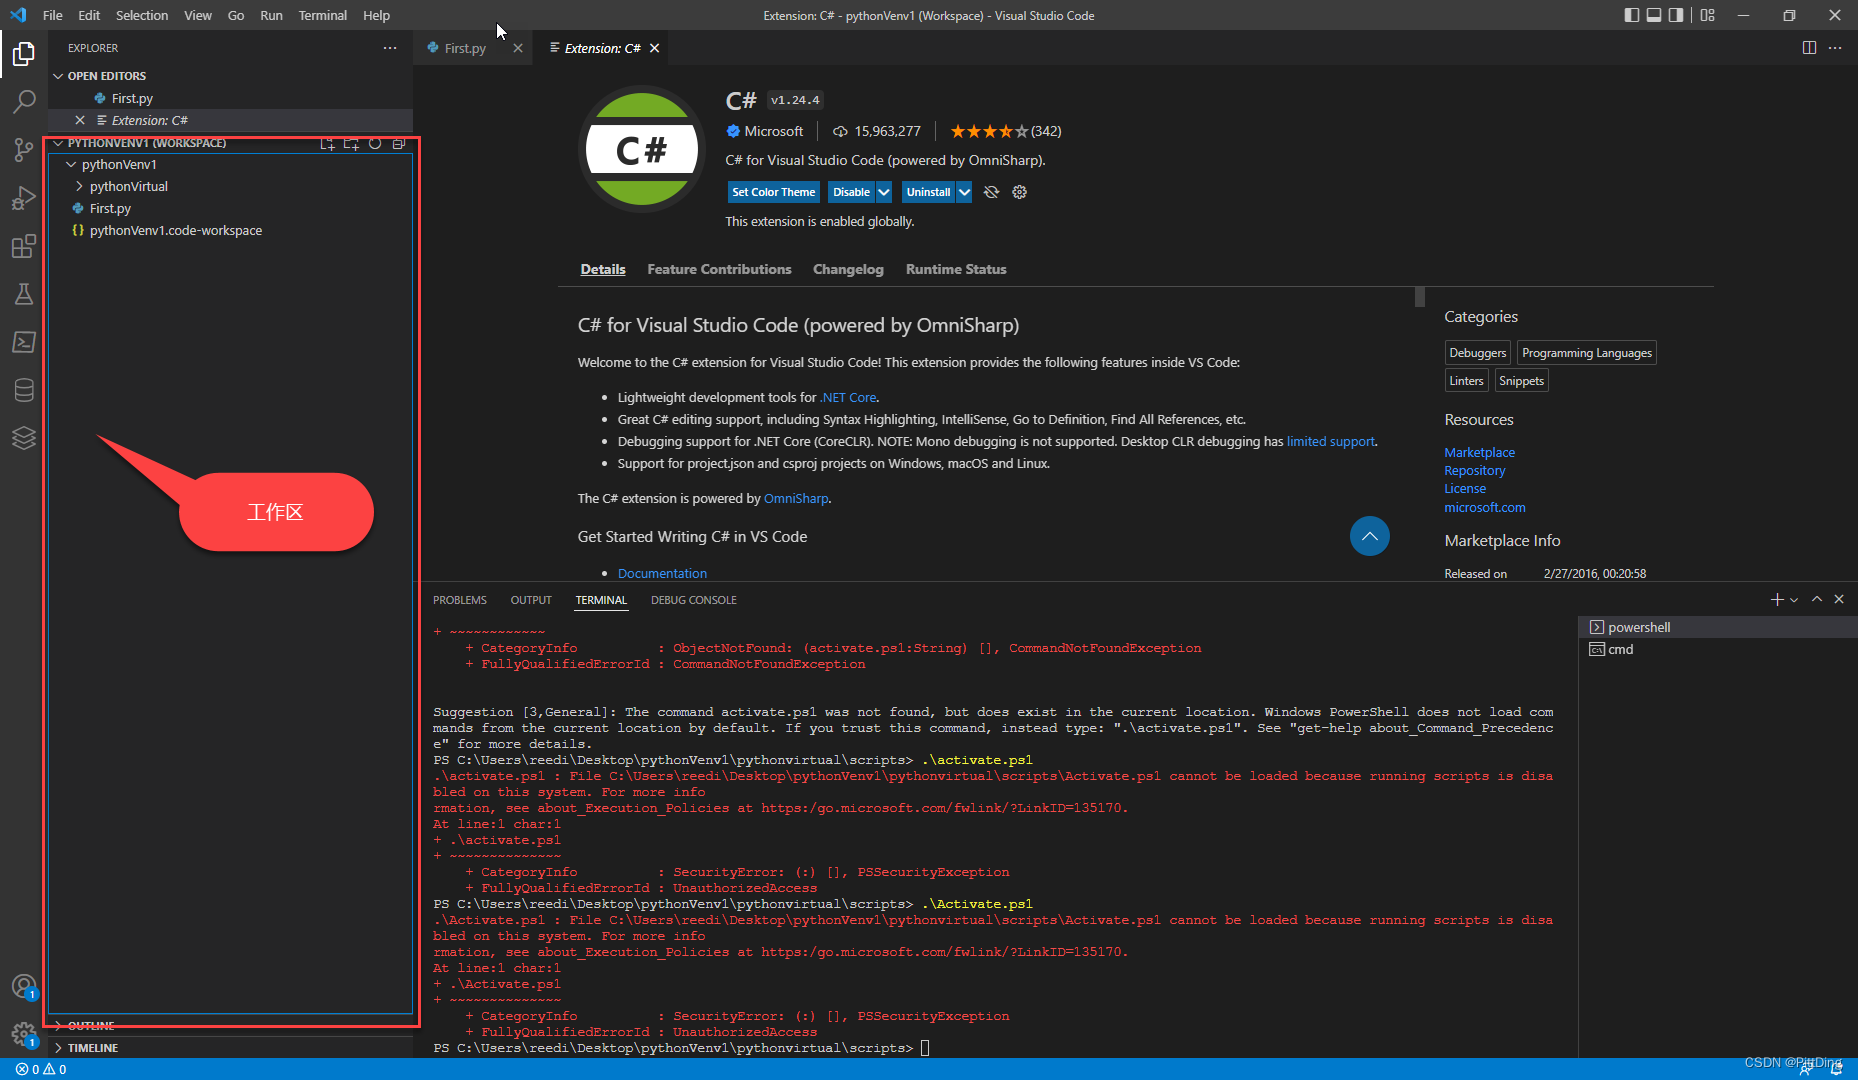Switch to the Problems panel tab

point(460,600)
